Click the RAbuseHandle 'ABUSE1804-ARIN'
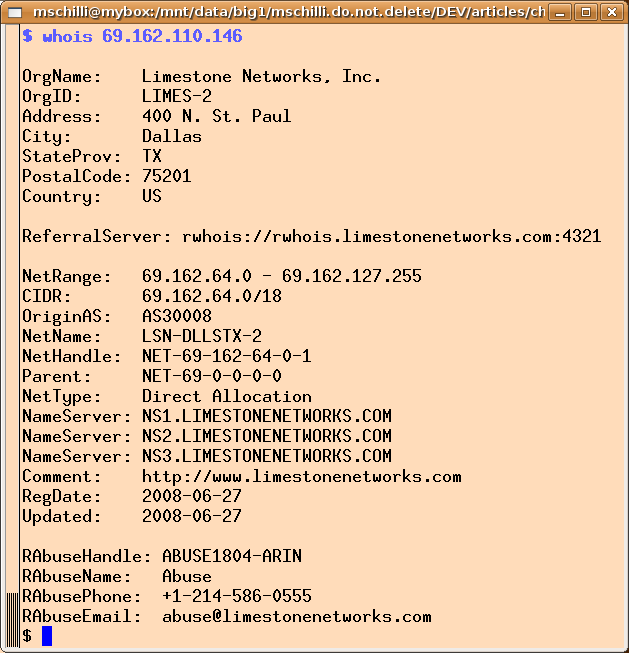629x653 pixels. click(232, 556)
